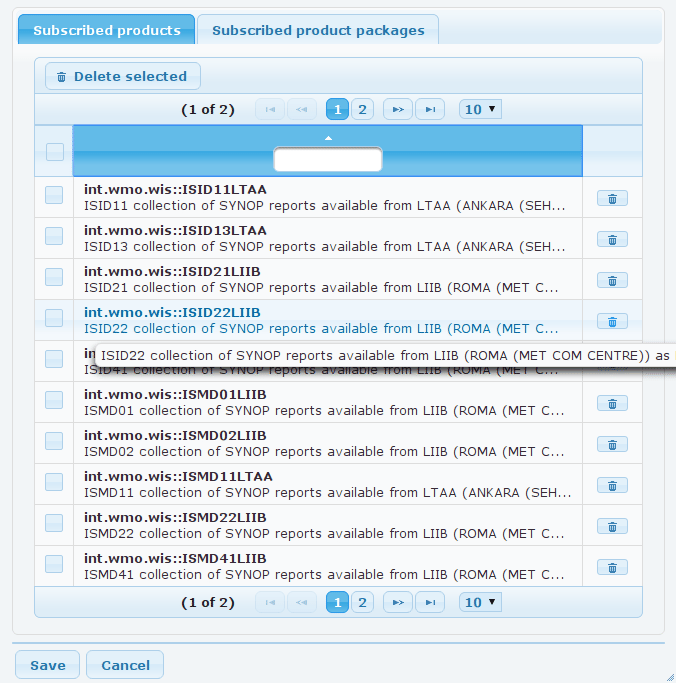
Task: Check the box for ISID21LIIB
Action: [54, 277]
